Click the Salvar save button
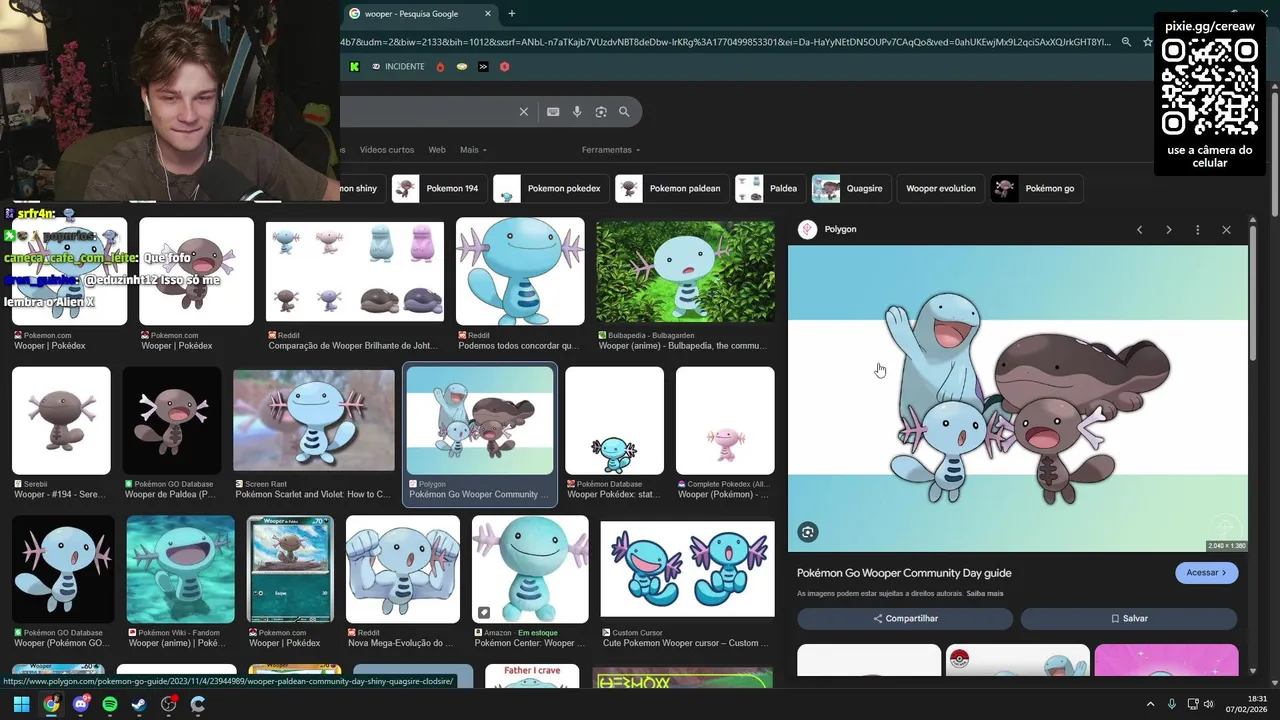1280x720 pixels. tap(1129, 618)
